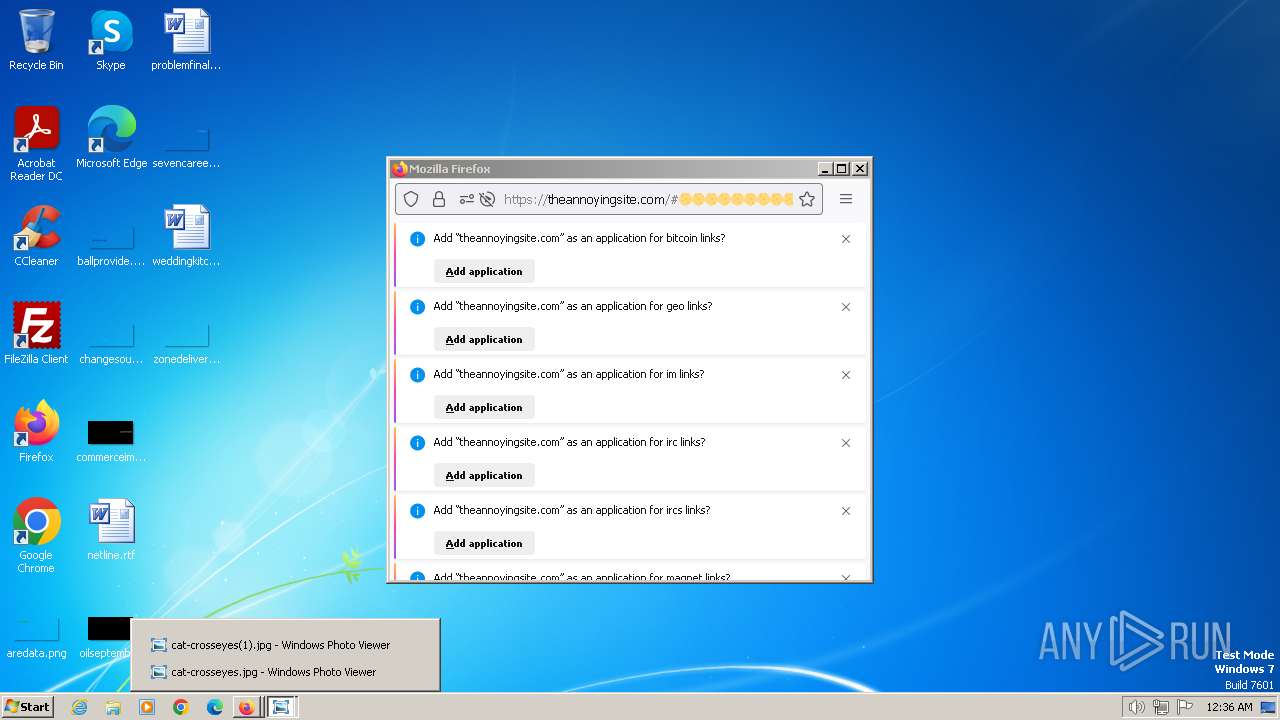Dismiss the im links notification
This screenshot has height=720, width=1280.
click(846, 375)
